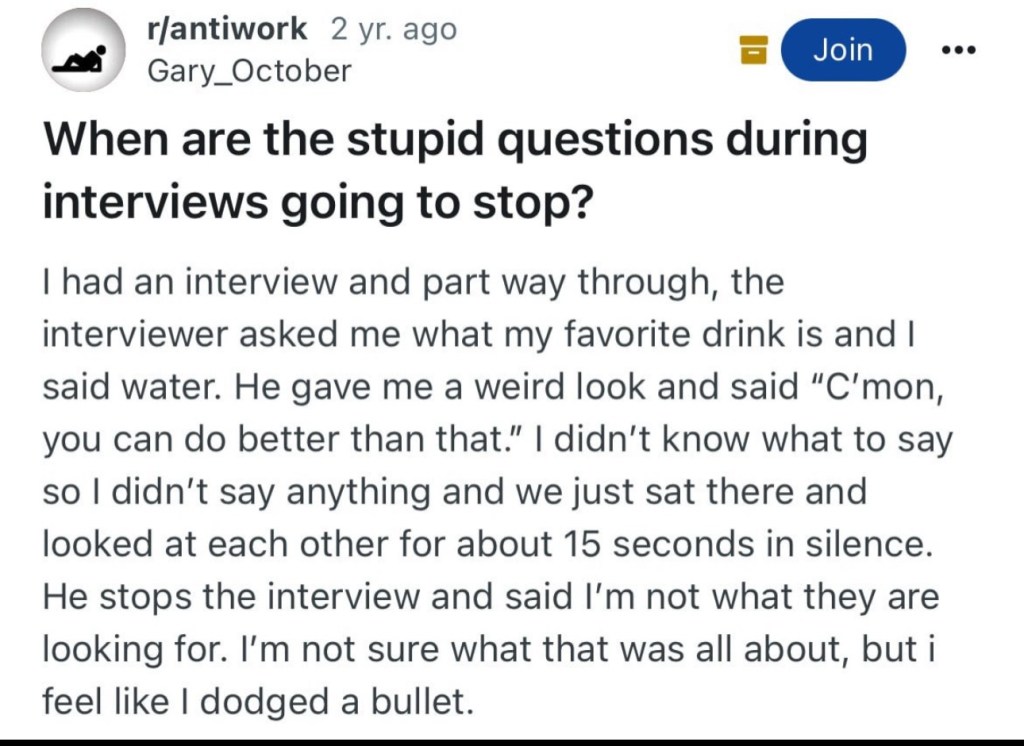1024x746 pixels.
Task: Click the "2 yr. ago" timestamp
Action: [x=392, y=30]
